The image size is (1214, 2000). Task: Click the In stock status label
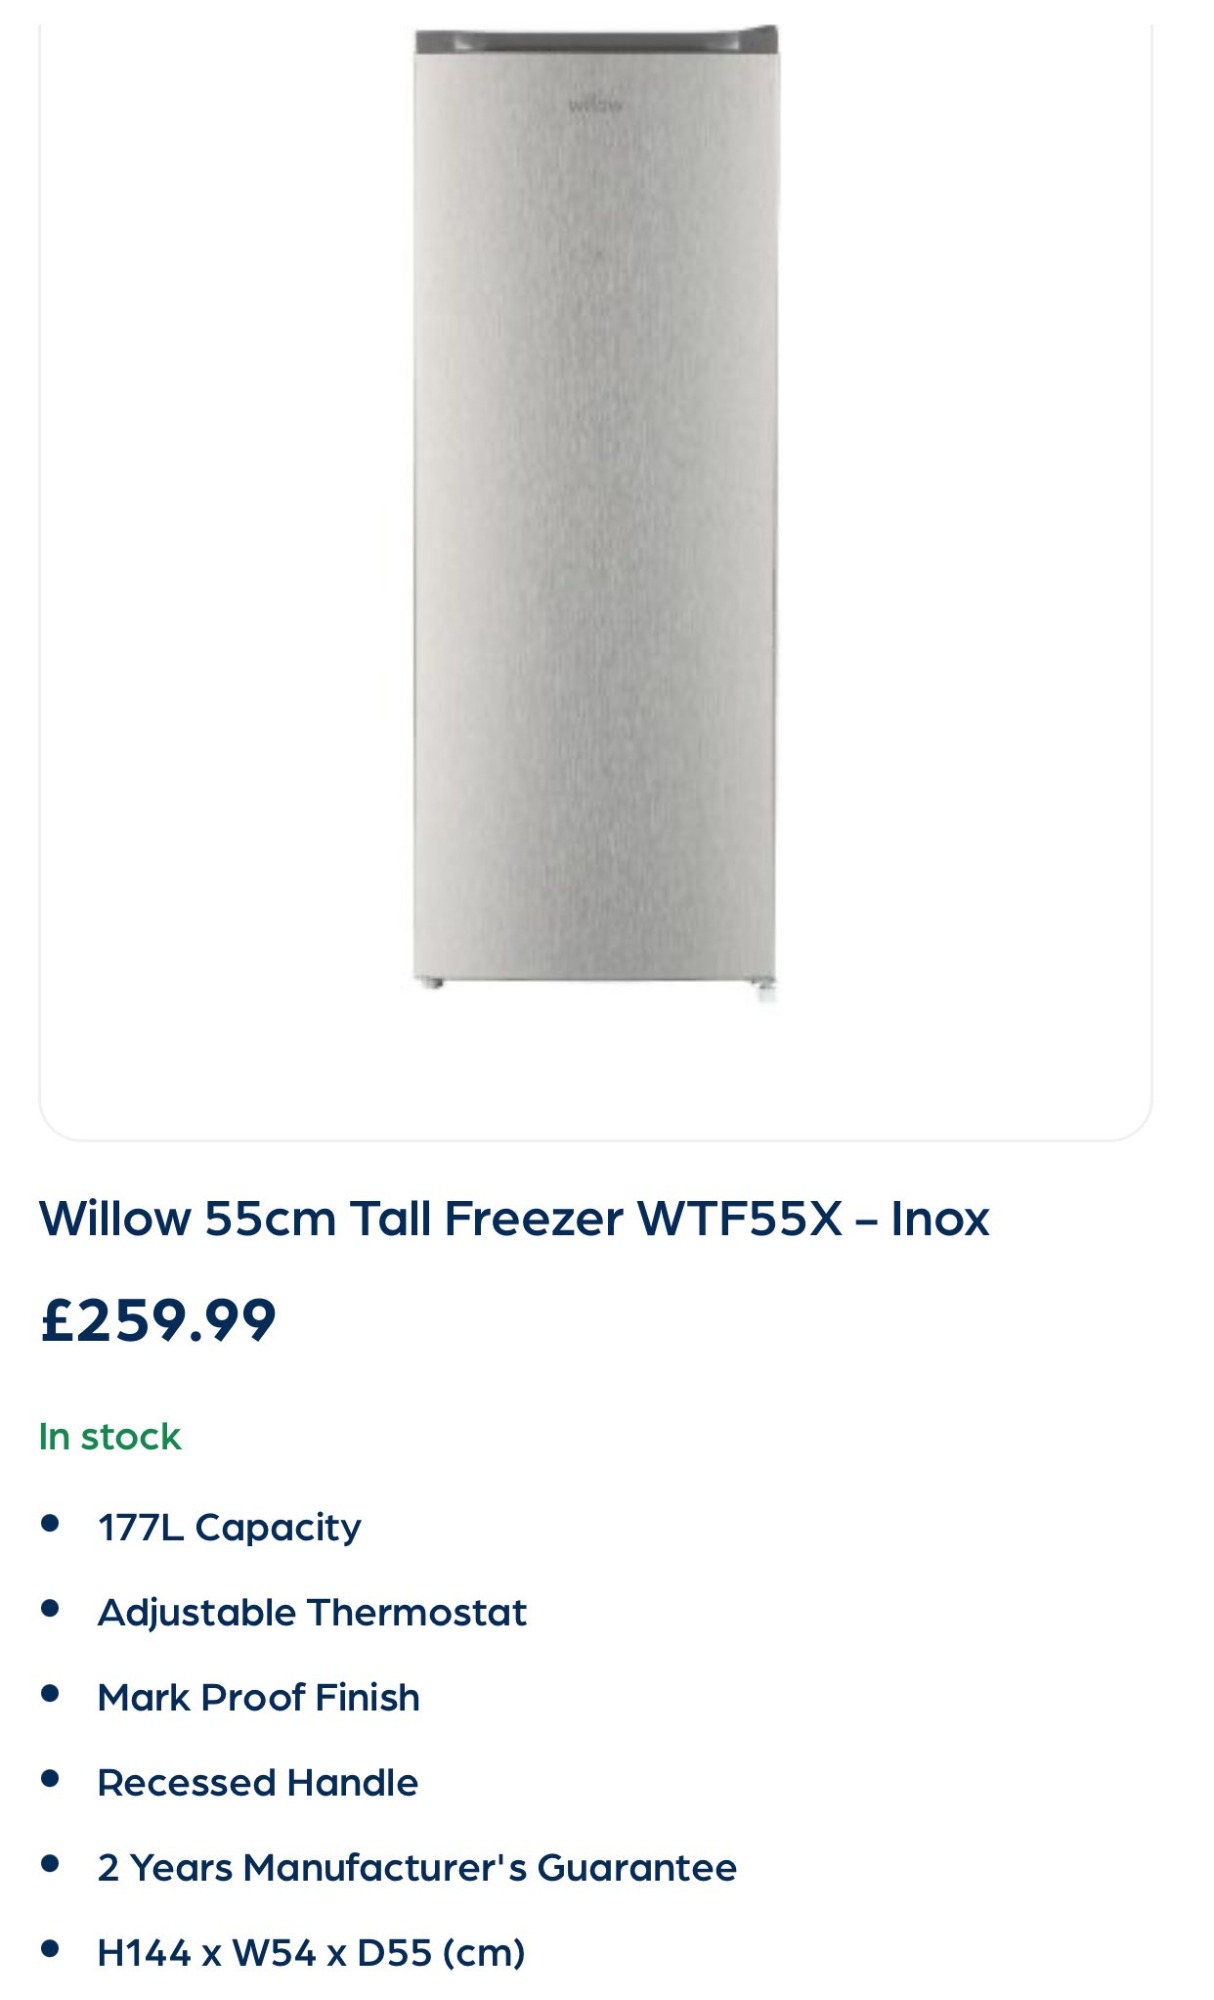pyautogui.click(x=110, y=1437)
